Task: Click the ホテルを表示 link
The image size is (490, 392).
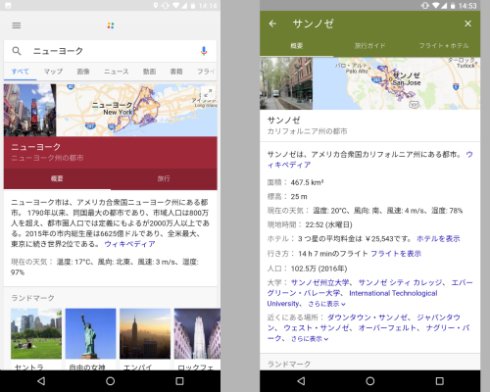Action: tap(438, 239)
